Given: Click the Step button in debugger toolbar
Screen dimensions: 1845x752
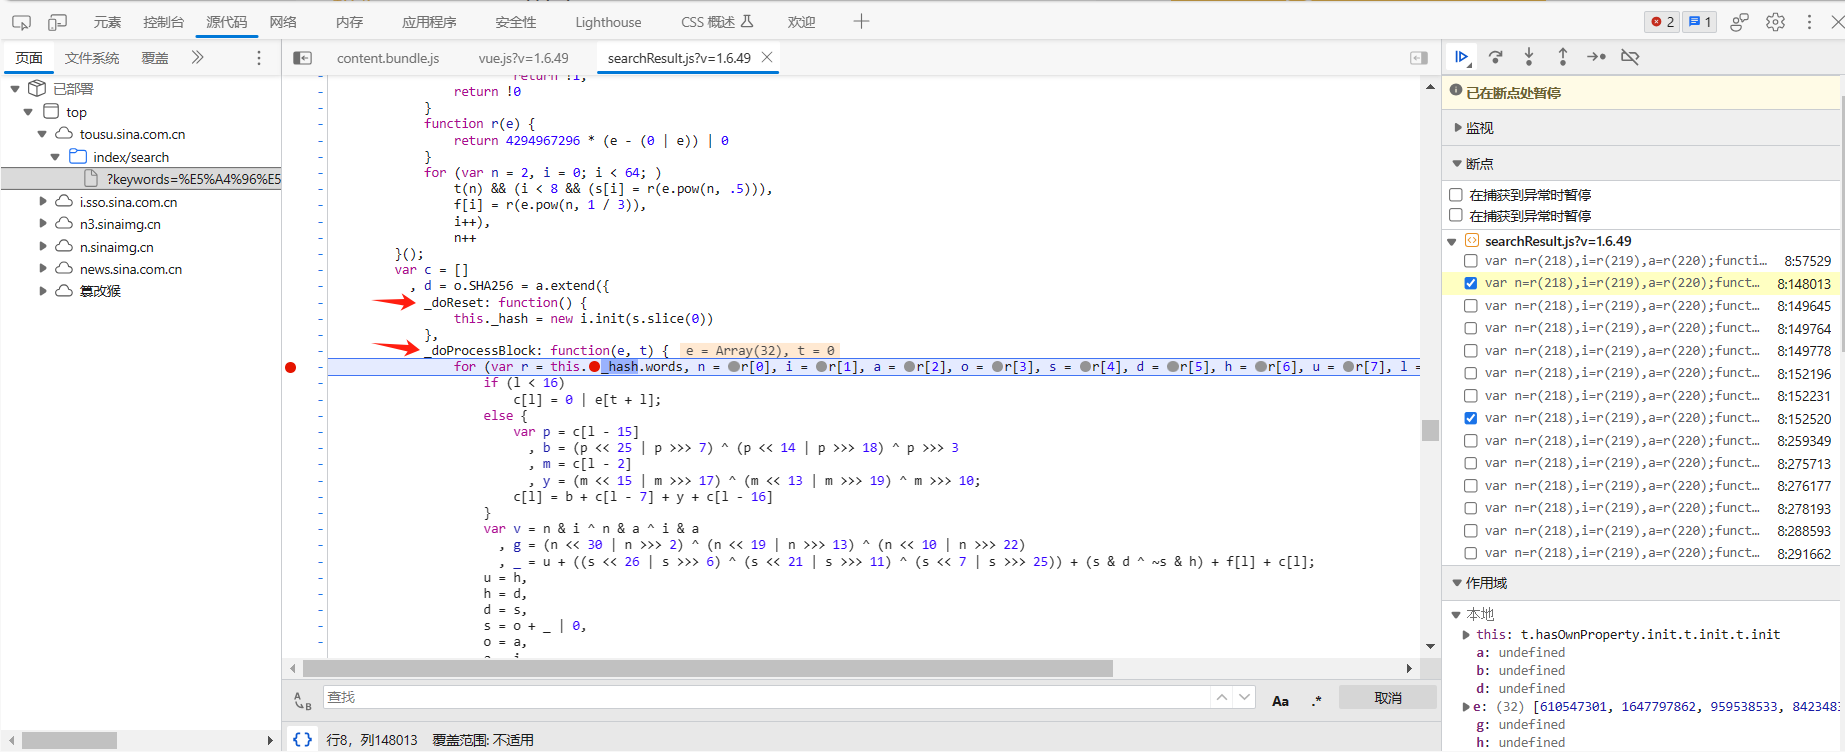Looking at the screenshot, I should point(1596,57).
